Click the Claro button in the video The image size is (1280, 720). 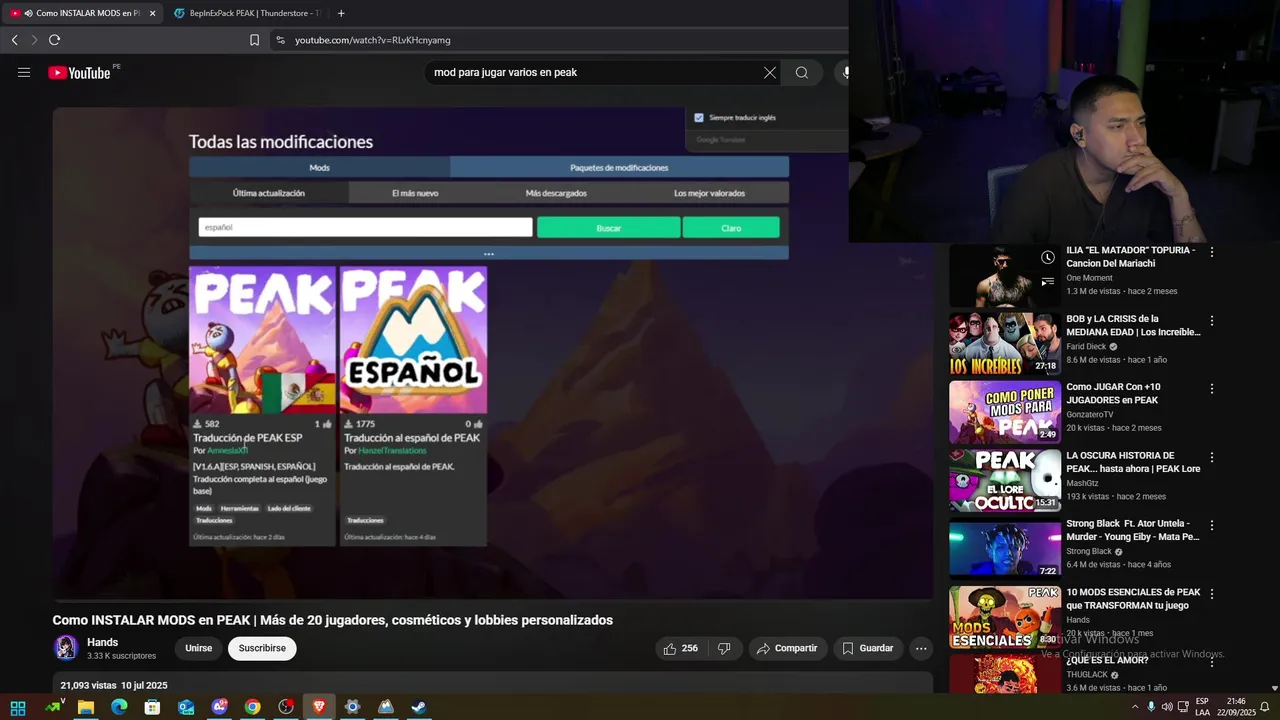point(731,228)
